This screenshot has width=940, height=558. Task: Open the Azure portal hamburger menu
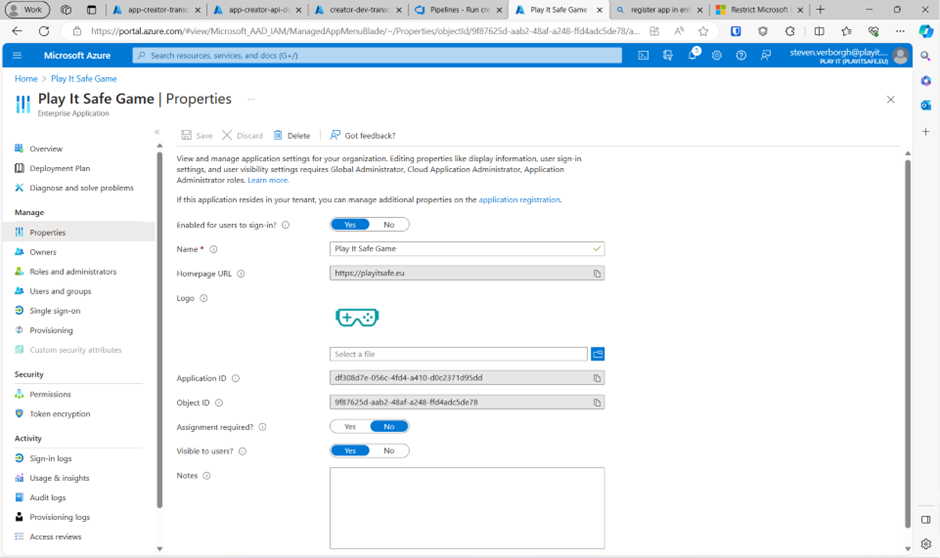17,56
